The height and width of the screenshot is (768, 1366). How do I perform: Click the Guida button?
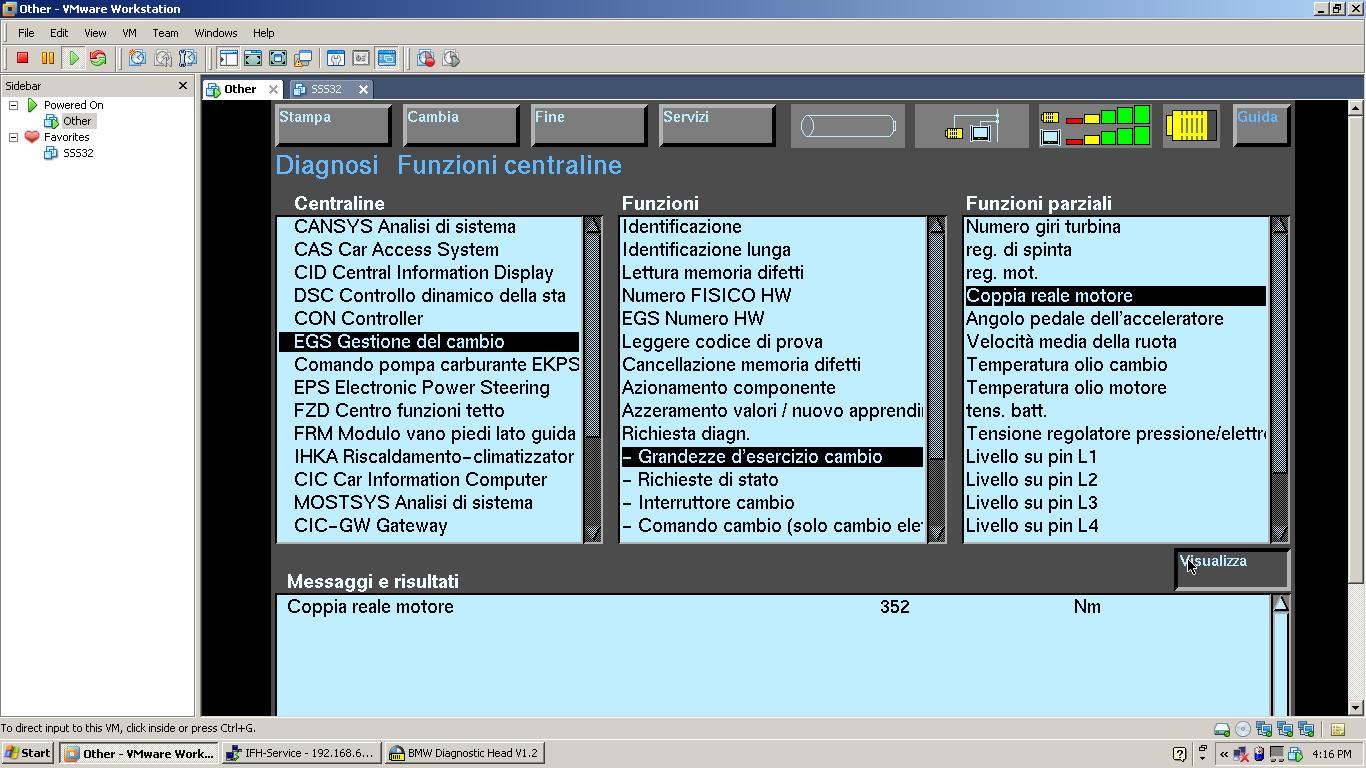[x=1261, y=125]
